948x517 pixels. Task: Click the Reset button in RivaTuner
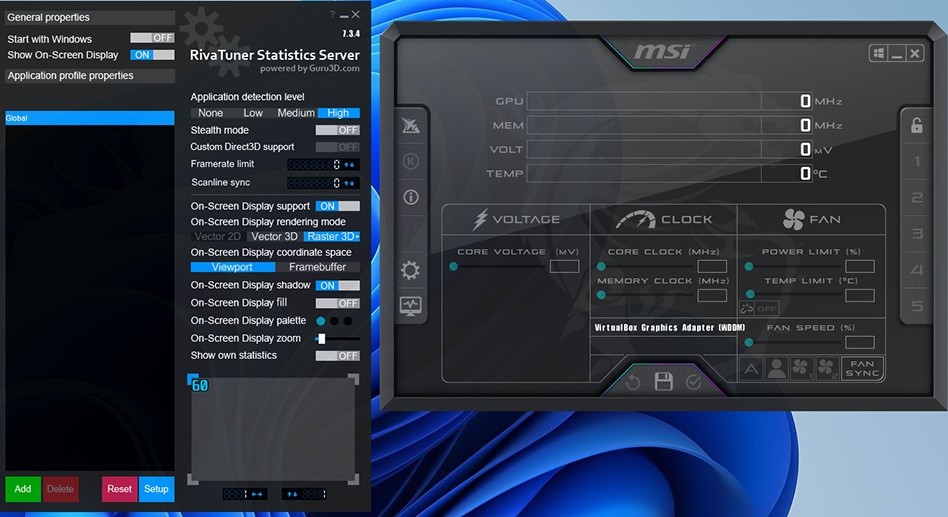[x=119, y=489]
